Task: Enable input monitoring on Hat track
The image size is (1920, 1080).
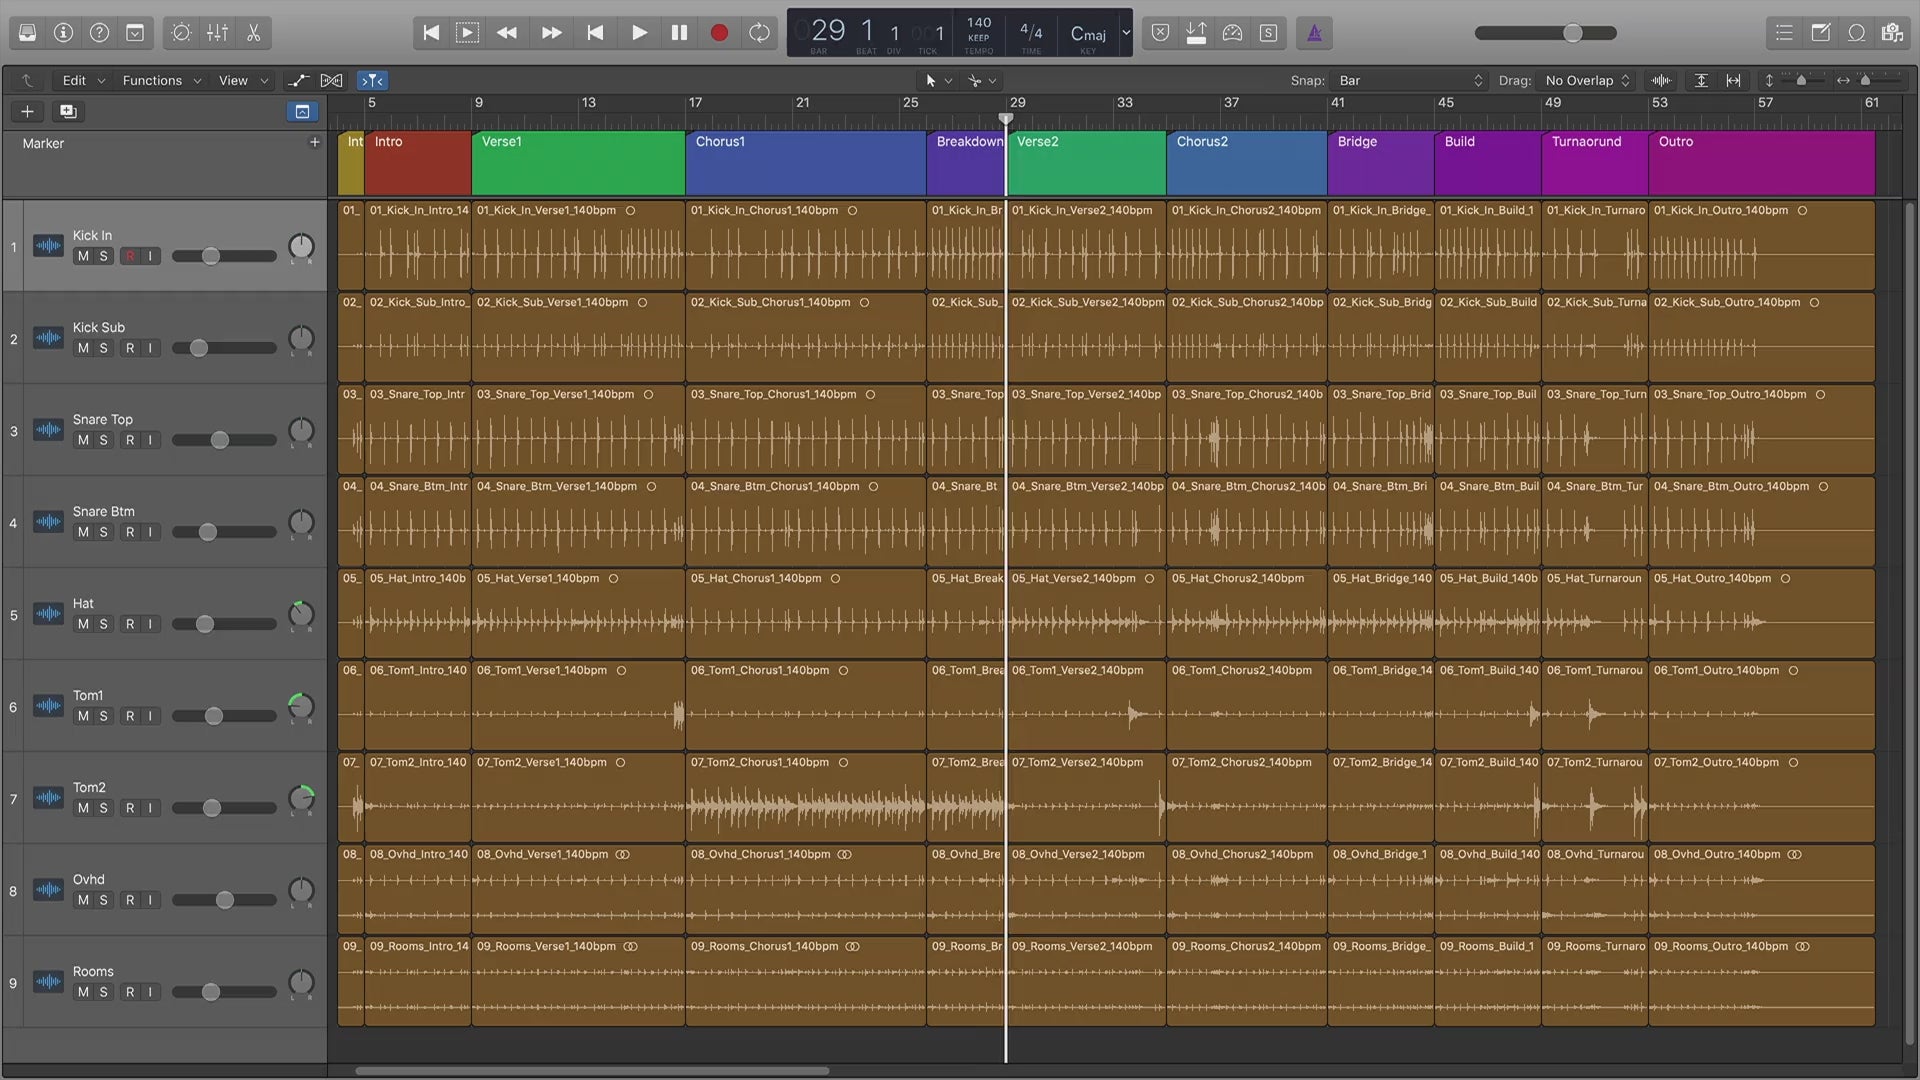Action: pyautogui.click(x=150, y=624)
